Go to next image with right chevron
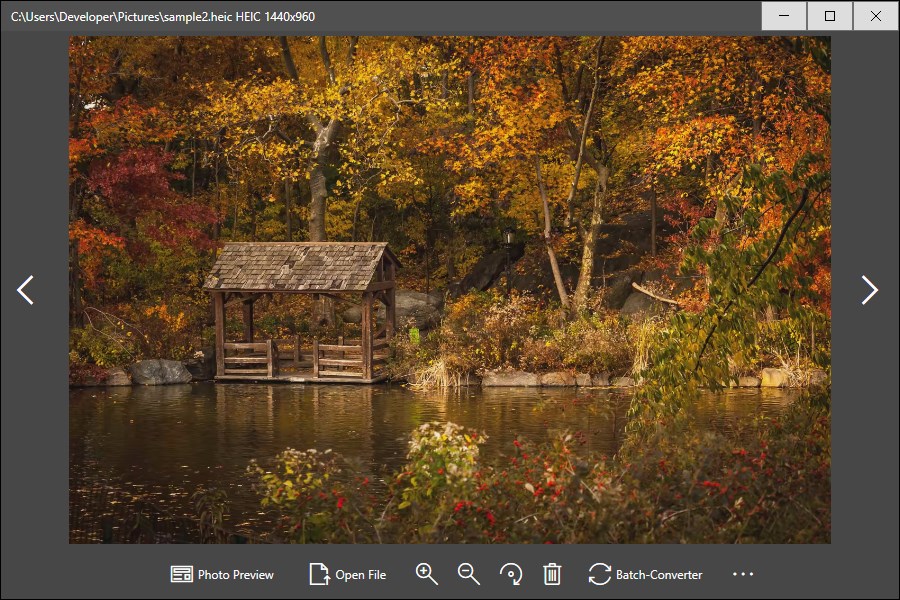Viewport: 900px width, 600px height. coord(870,290)
